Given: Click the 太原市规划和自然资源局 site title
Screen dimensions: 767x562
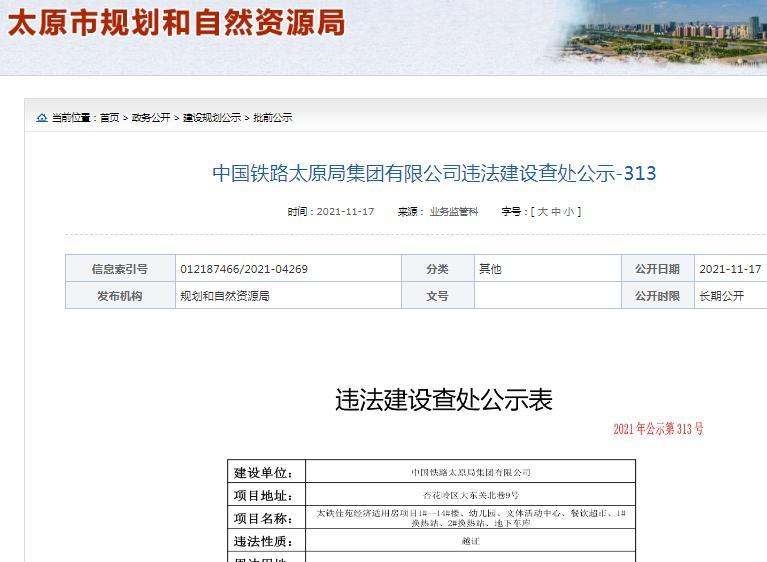Looking at the screenshot, I should (x=177, y=23).
